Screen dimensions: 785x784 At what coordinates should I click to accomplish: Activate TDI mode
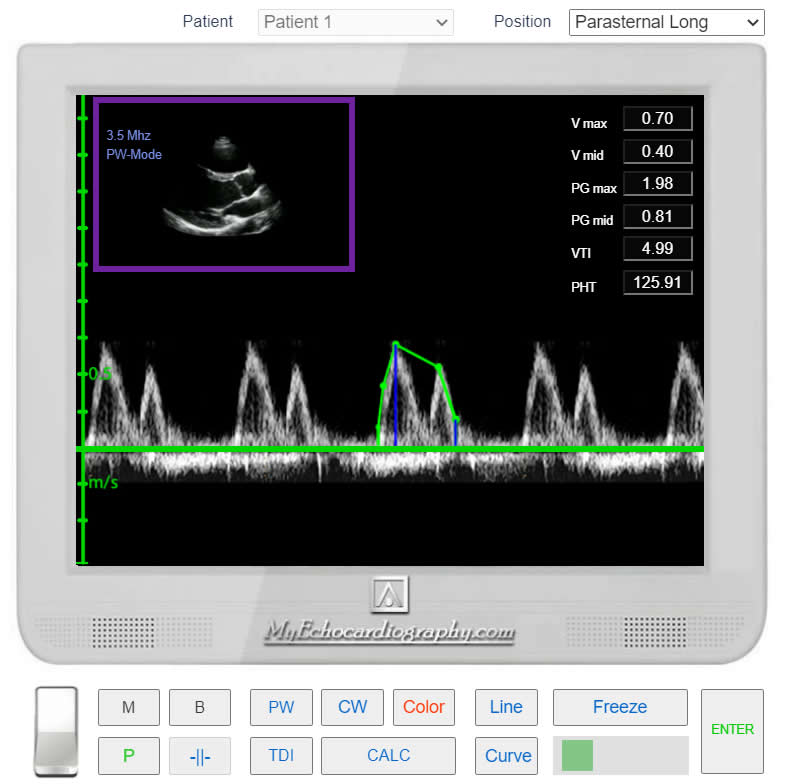[281, 755]
